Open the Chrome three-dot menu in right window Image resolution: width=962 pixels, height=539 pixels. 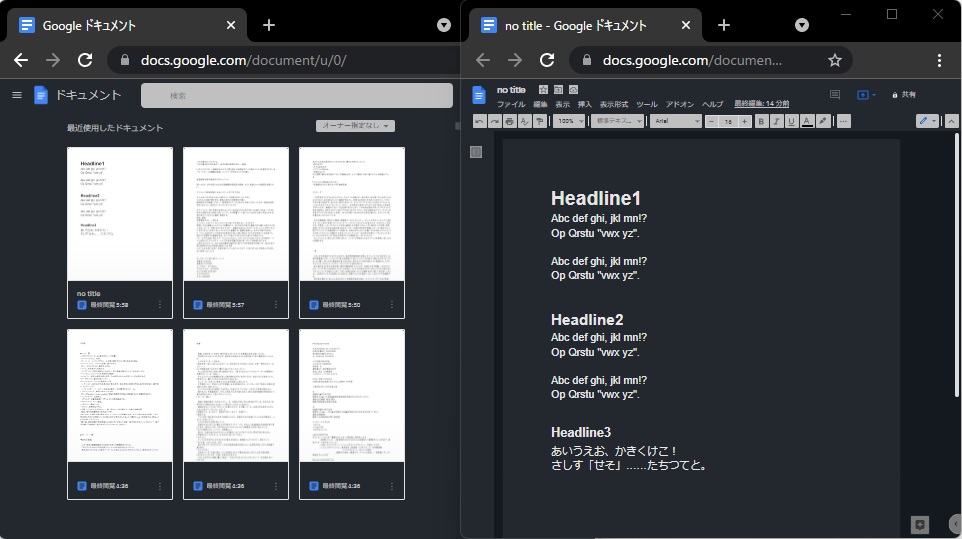coord(939,60)
